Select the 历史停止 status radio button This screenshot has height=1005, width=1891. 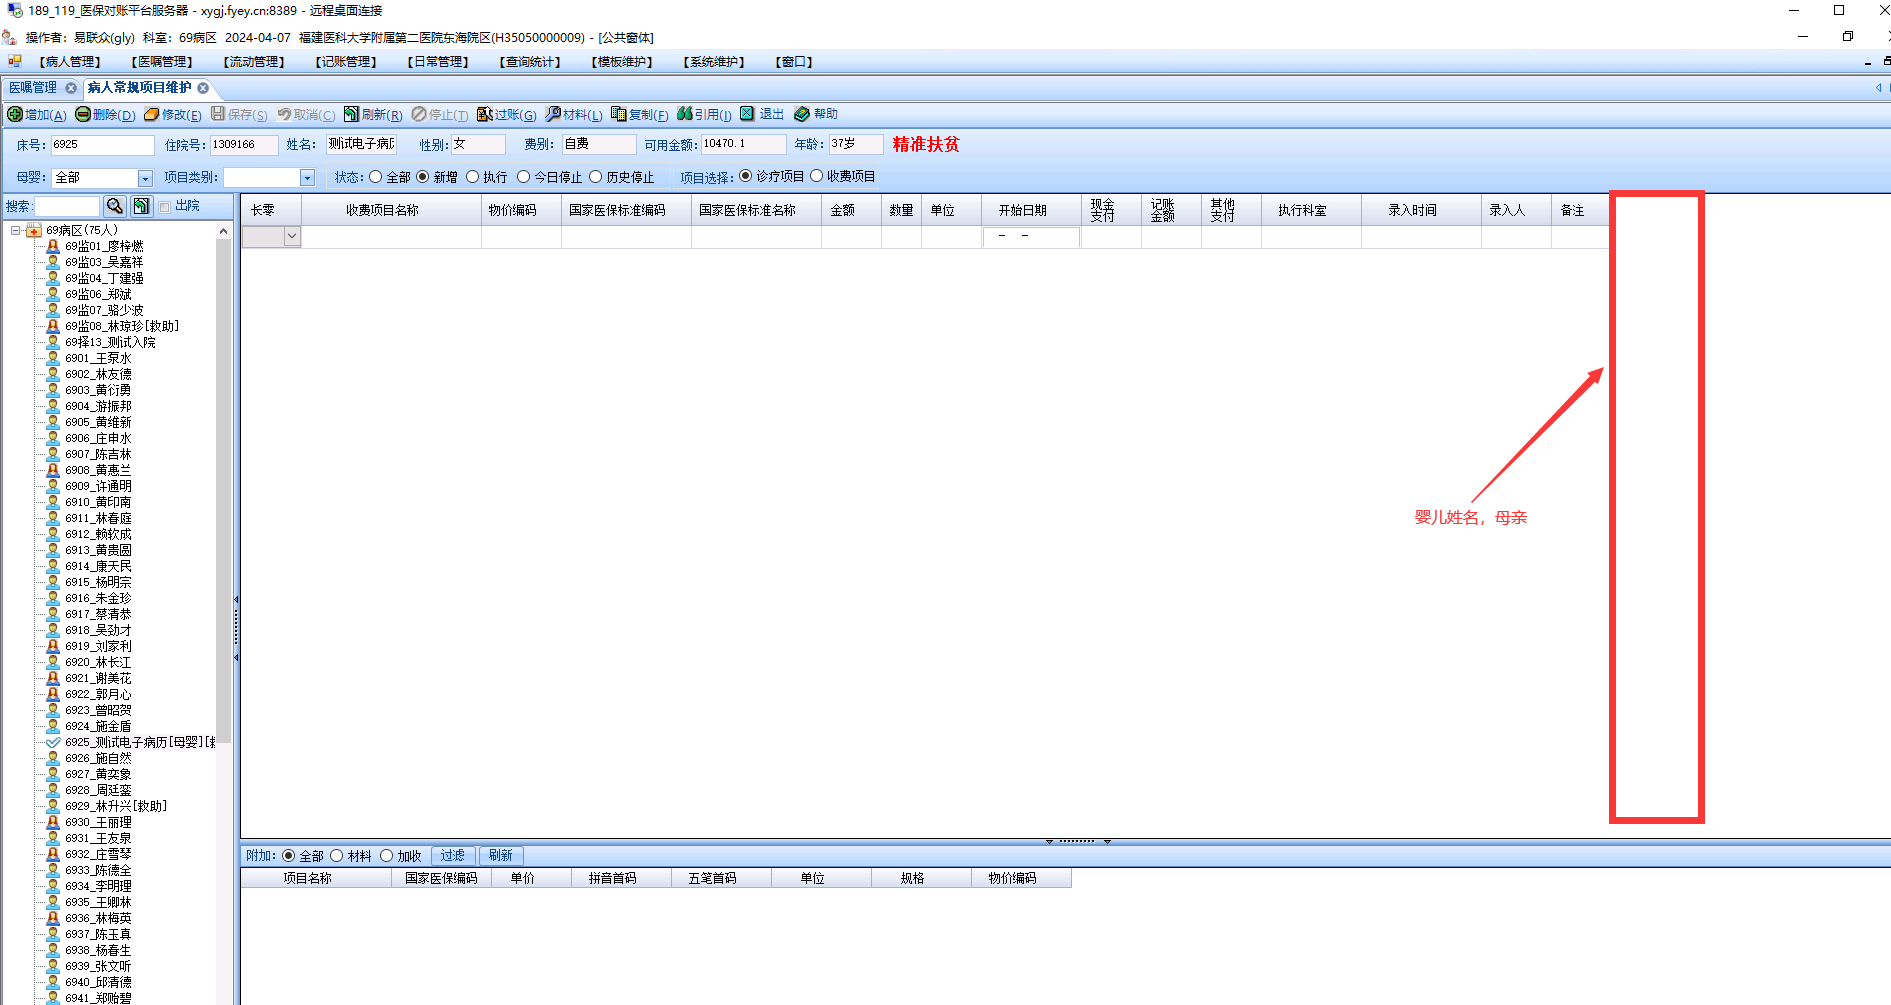(596, 177)
